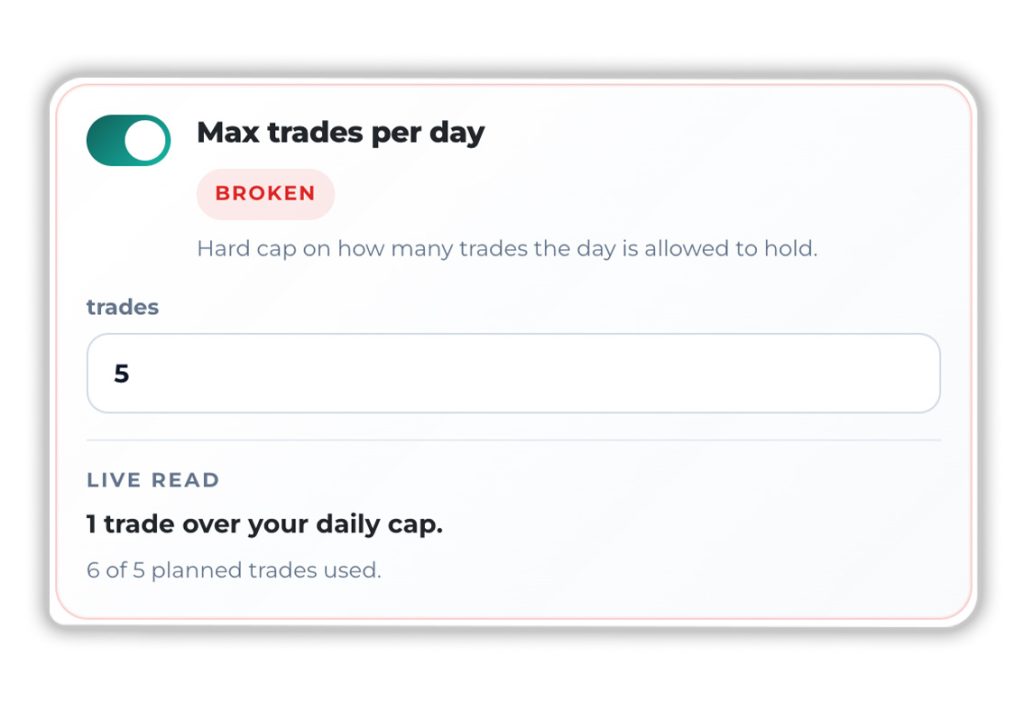This screenshot has height=713, width=1024.
Task: Click the red BROKEN status badge
Action: click(265, 194)
